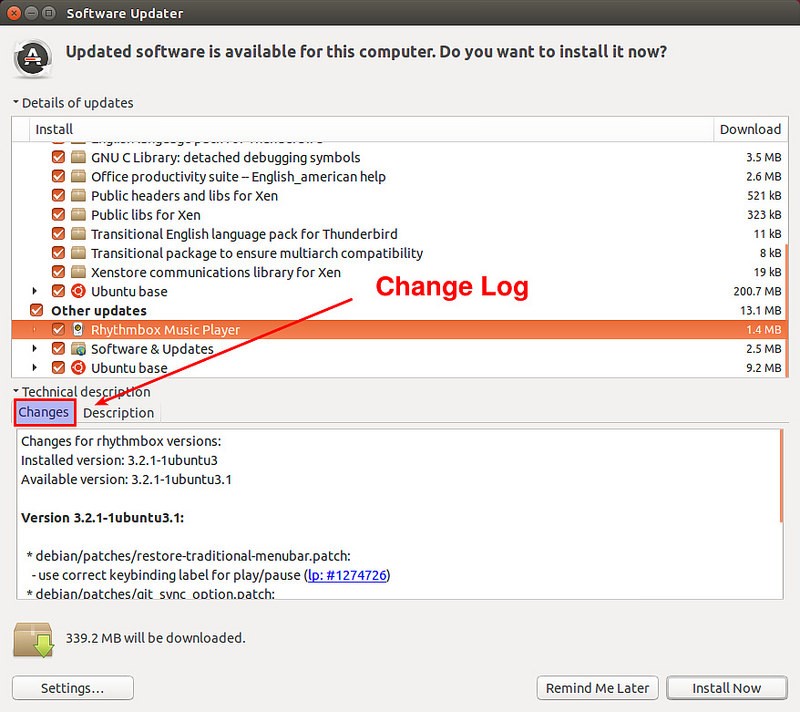Click the Download column header
800x712 pixels.
tap(750, 129)
